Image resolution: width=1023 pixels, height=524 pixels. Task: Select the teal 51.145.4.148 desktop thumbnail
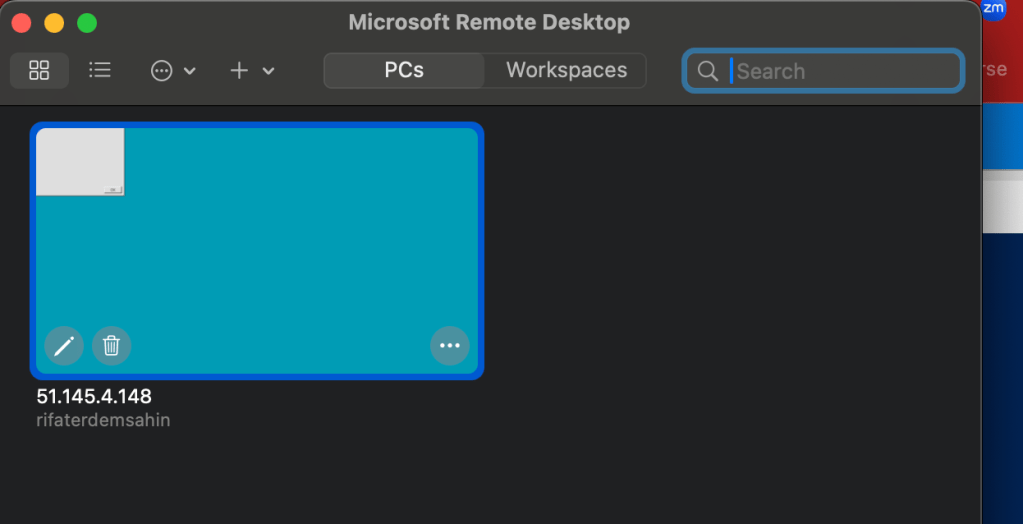257,251
